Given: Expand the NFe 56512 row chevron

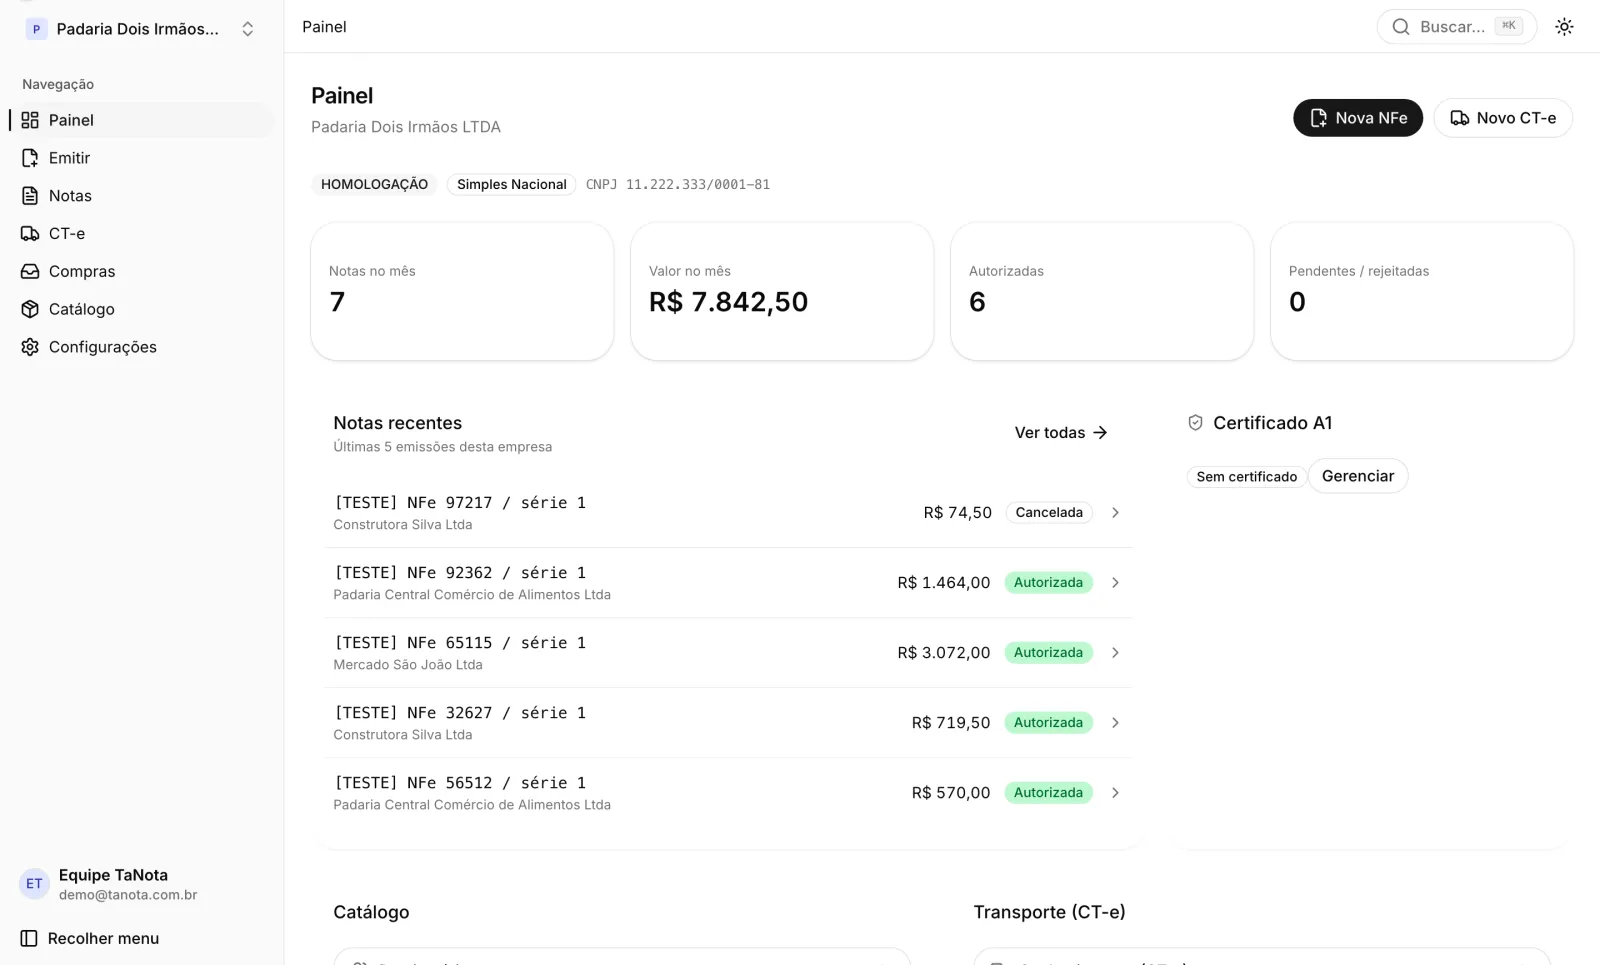Looking at the screenshot, I should coord(1115,793).
